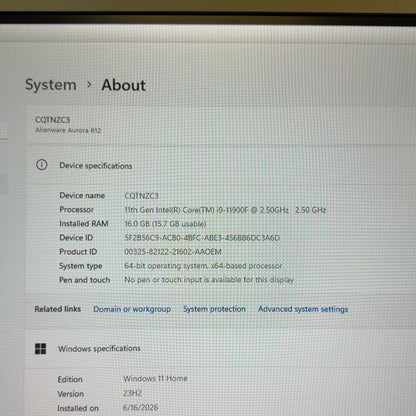Open Domain or workgroup link
416x416 pixels.
[132, 309]
